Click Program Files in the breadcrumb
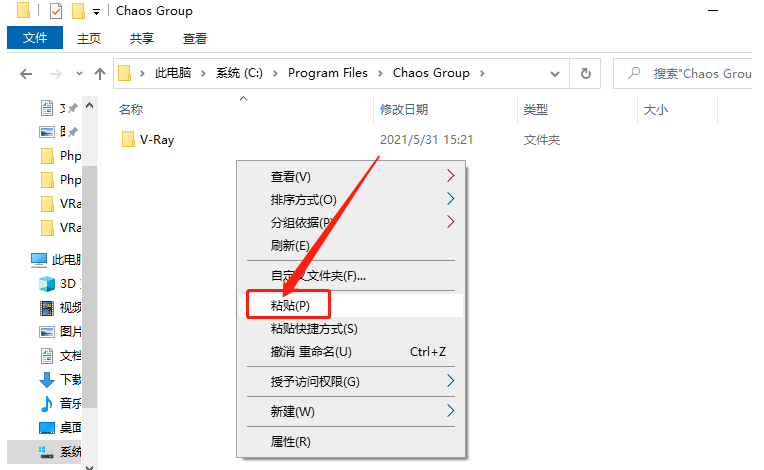Viewport: 764px width, 470px height. click(327, 73)
